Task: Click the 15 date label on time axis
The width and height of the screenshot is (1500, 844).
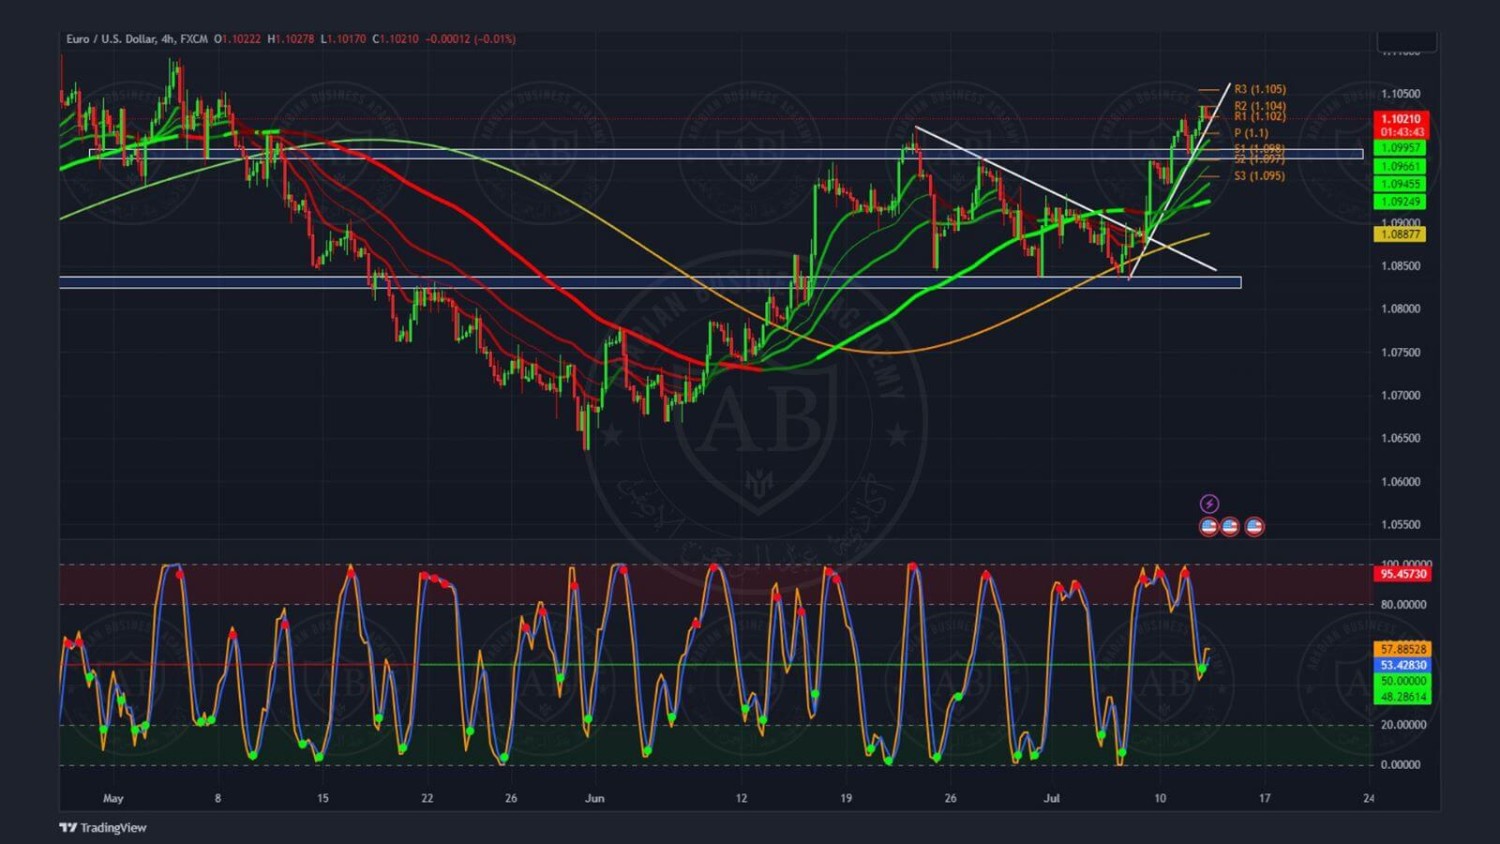Action: click(x=322, y=798)
